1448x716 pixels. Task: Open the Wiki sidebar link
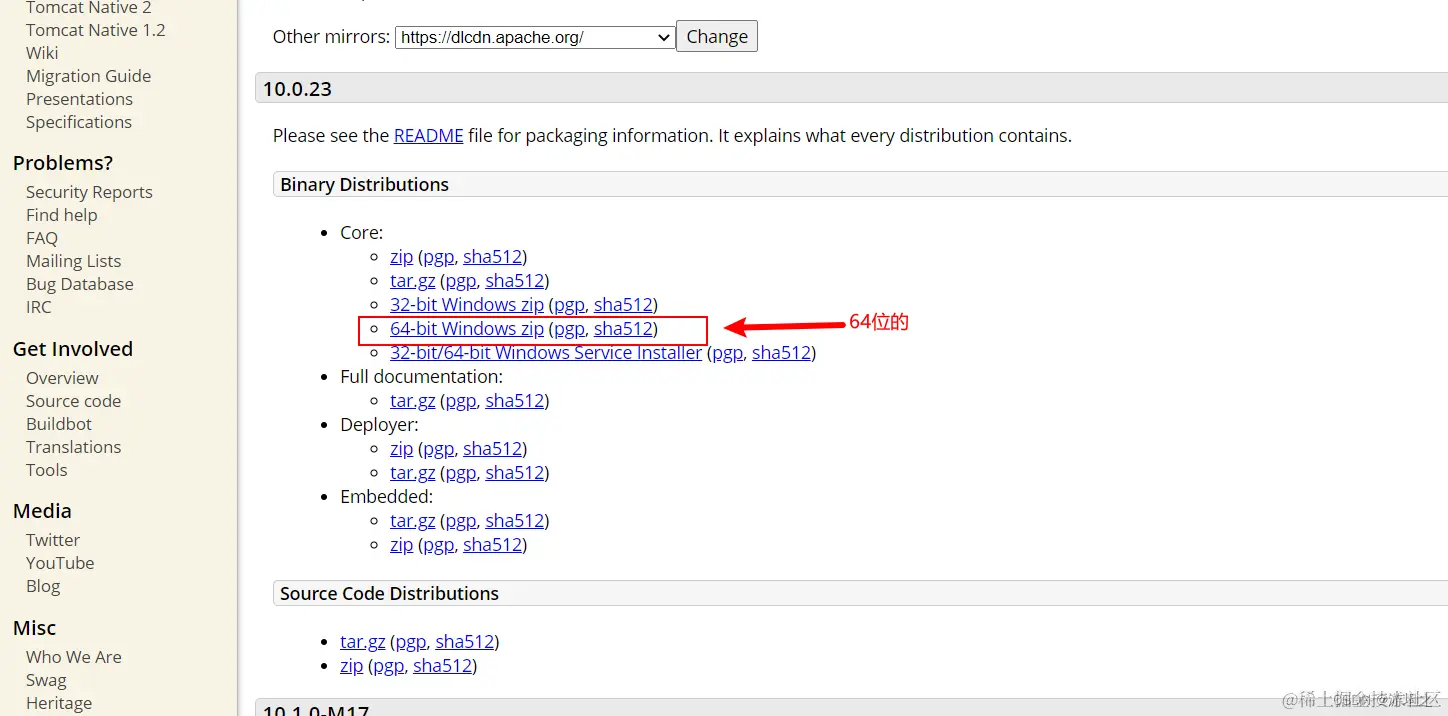tap(42, 53)
